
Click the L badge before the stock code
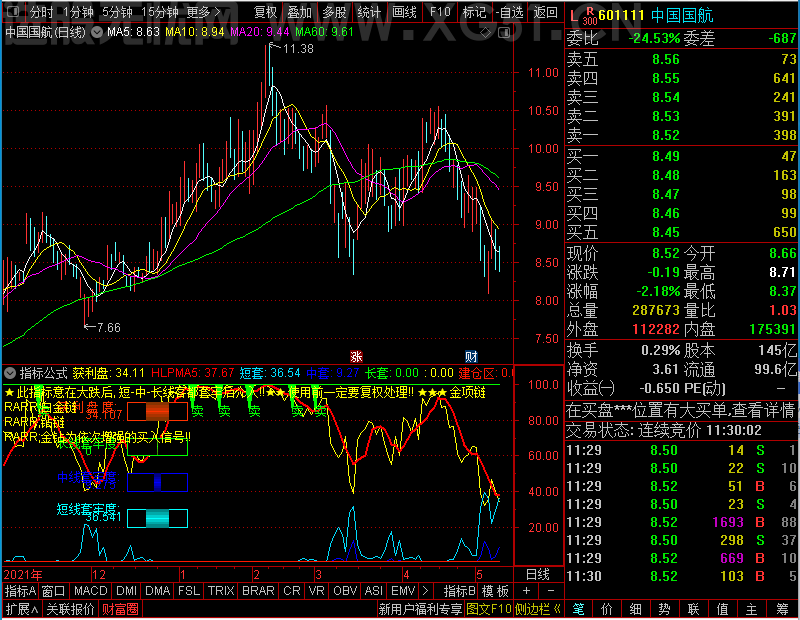(x=574, y=17)
